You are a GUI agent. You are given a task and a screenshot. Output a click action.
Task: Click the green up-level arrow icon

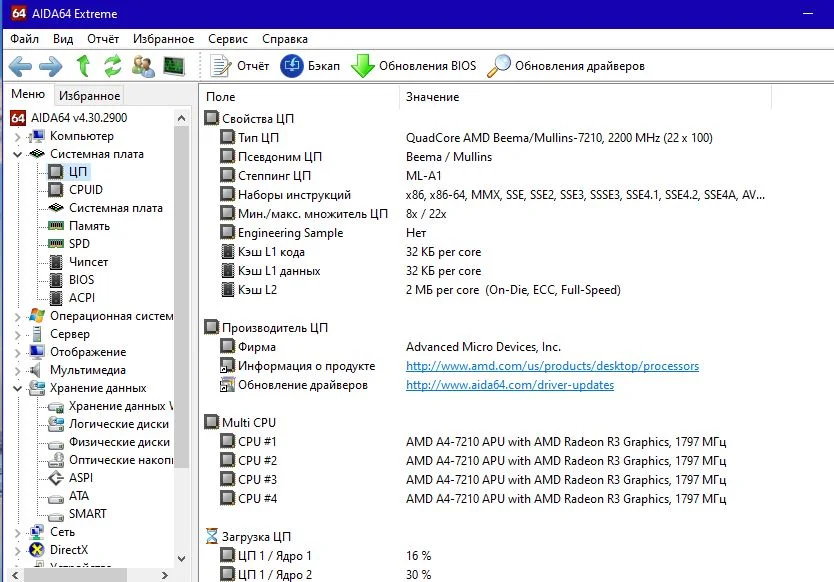[83, 66]
